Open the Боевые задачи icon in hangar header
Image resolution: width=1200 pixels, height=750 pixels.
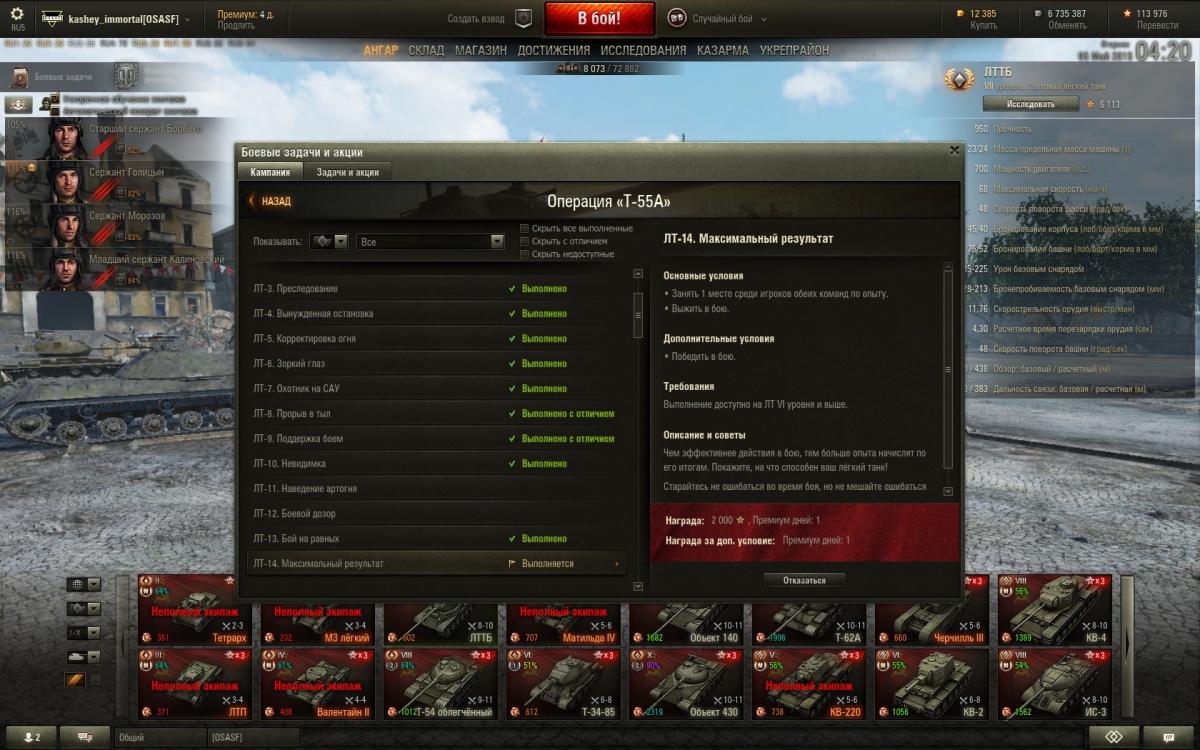point(18,76)
